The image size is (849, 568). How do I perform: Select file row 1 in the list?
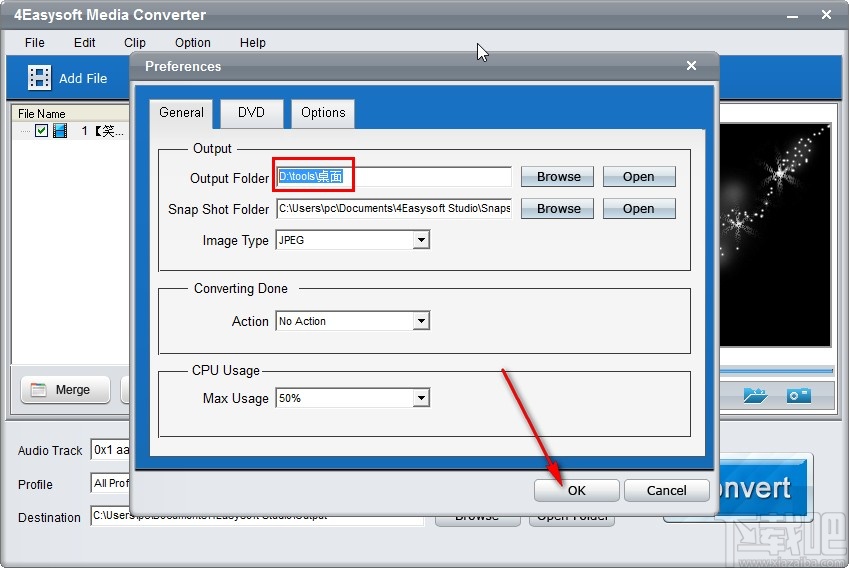[x=70, y=130]
